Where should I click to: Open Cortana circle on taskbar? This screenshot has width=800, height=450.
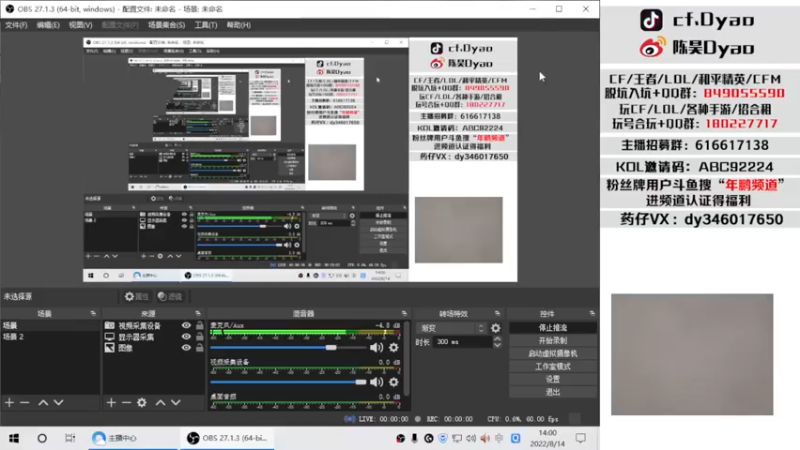coord(42,438)
